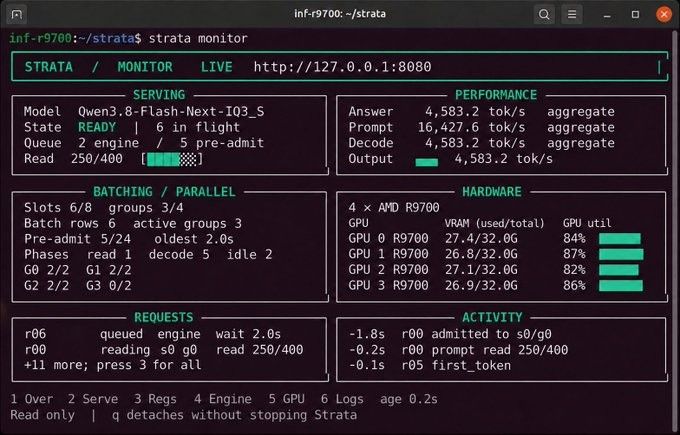Click activity 'r05 first_token' entry
680x435 pixels.
click(x=456, y=366)
